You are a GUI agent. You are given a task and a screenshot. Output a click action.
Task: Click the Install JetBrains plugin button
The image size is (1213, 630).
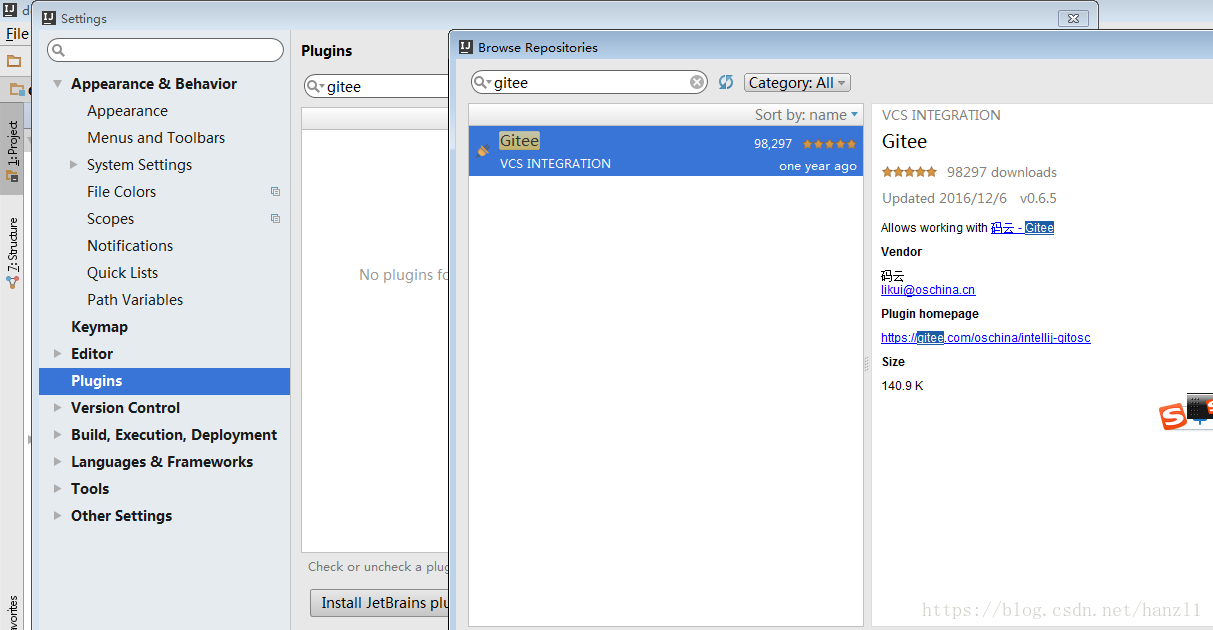(x=380, y=603)
